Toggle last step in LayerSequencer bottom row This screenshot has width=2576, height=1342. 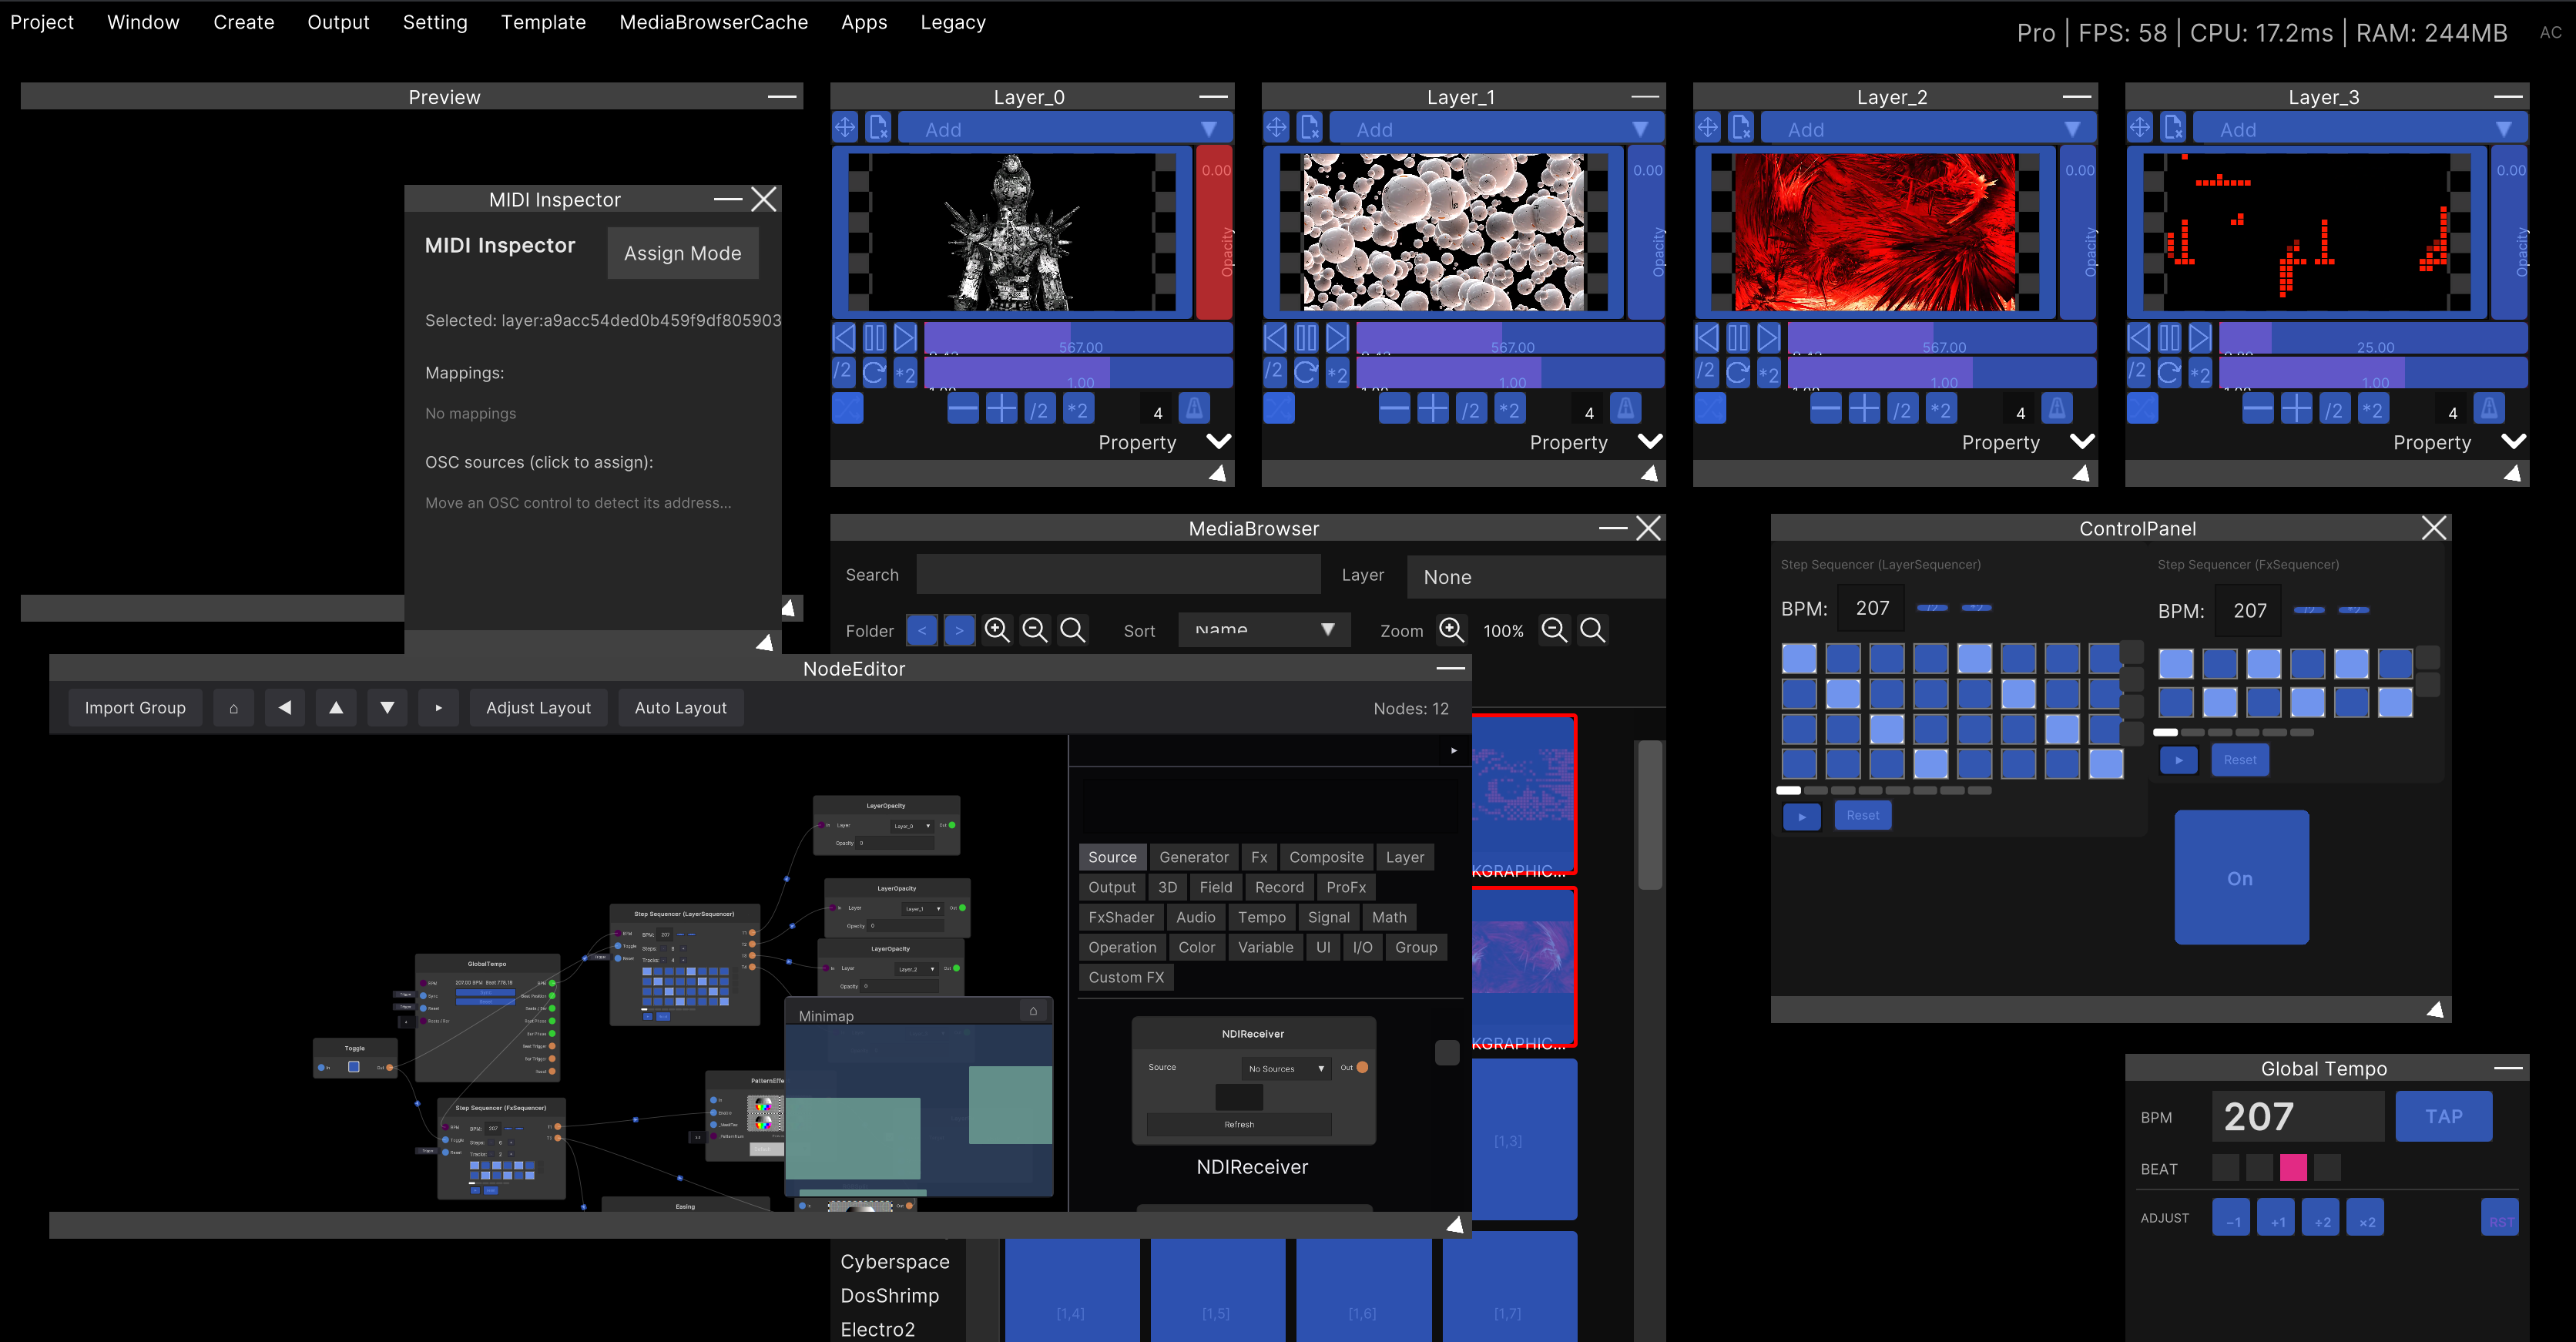tap(2106, 764)
